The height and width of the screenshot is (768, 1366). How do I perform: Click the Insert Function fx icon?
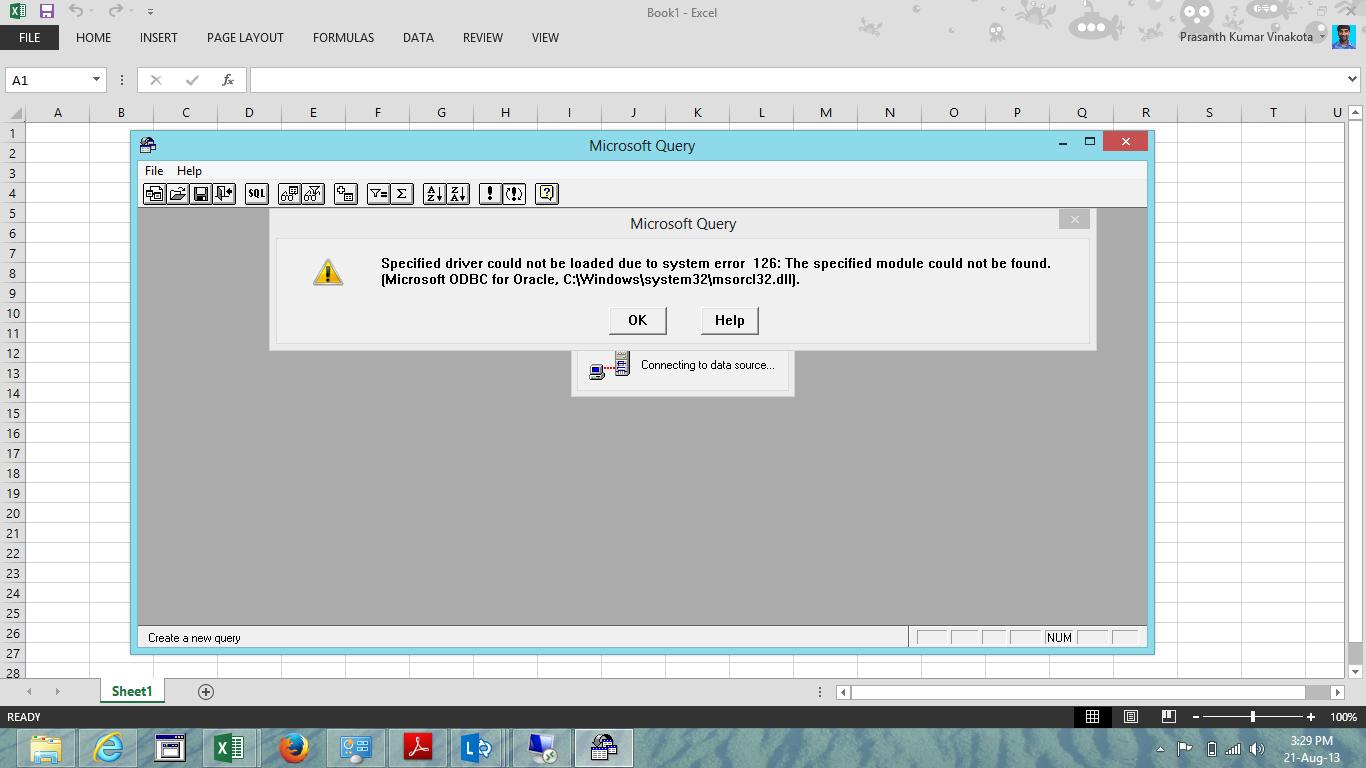pos(228,80)
